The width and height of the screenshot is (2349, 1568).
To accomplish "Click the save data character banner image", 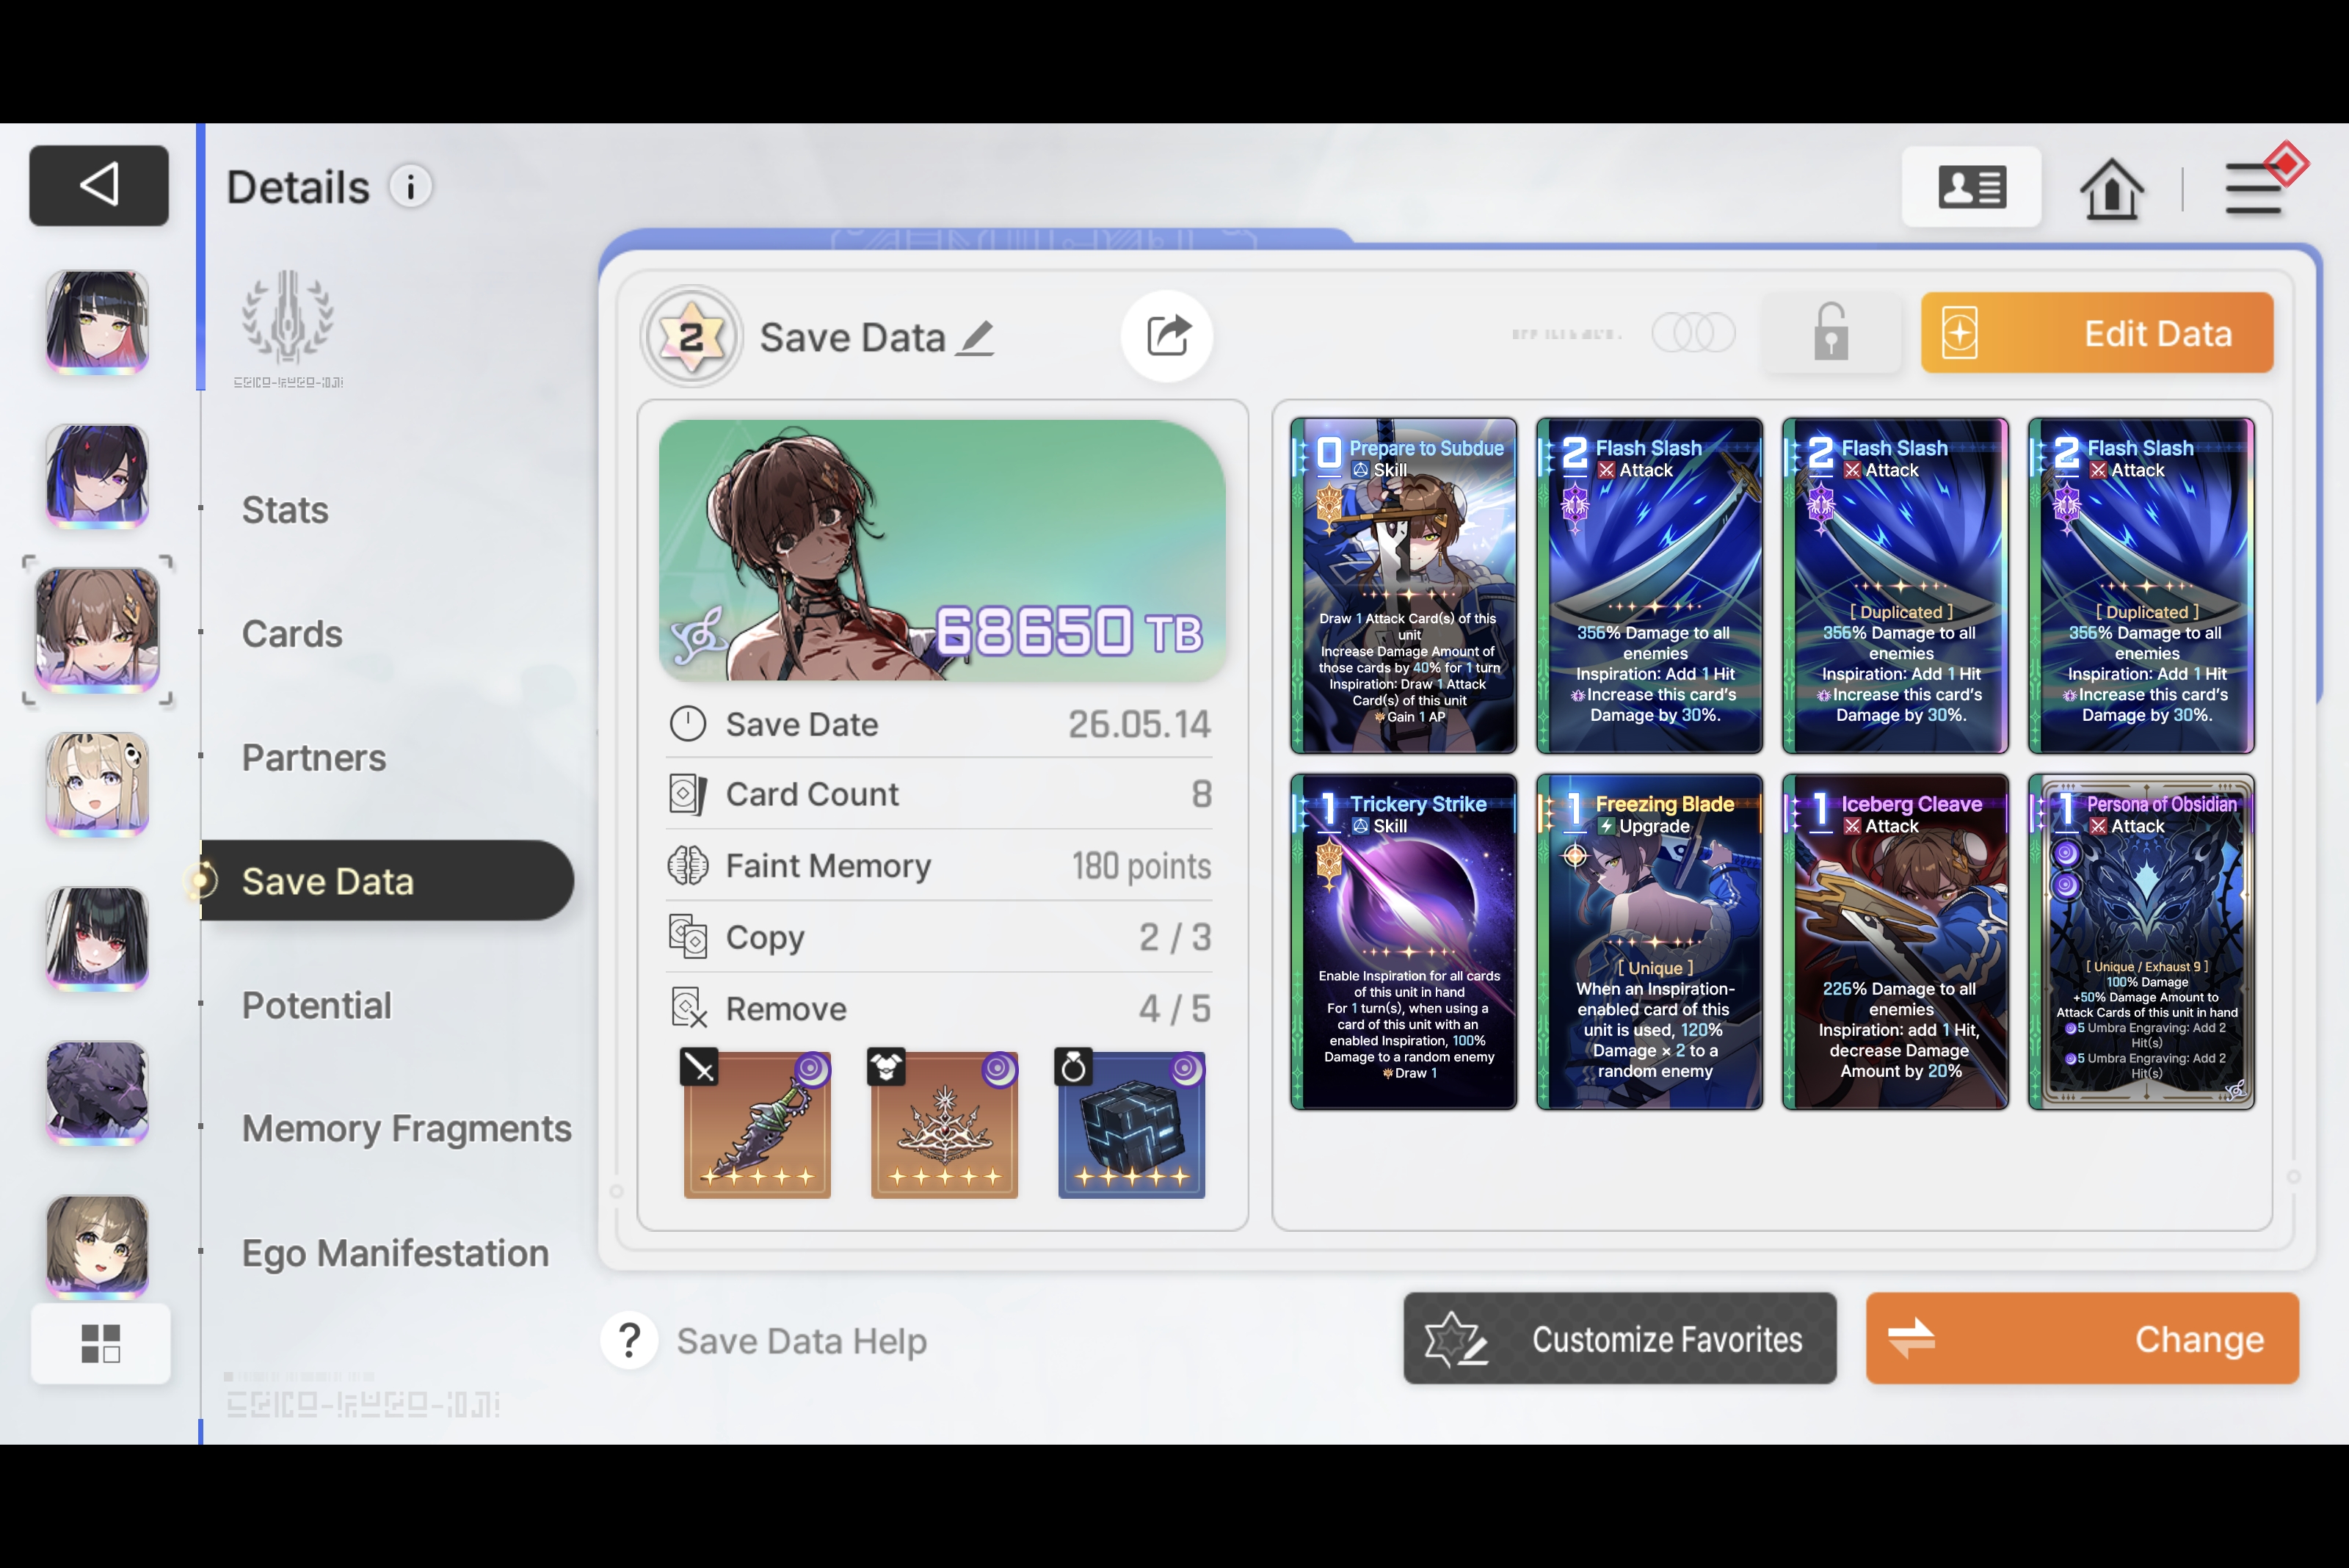I will pyautogui.click(x=942, y=550).
